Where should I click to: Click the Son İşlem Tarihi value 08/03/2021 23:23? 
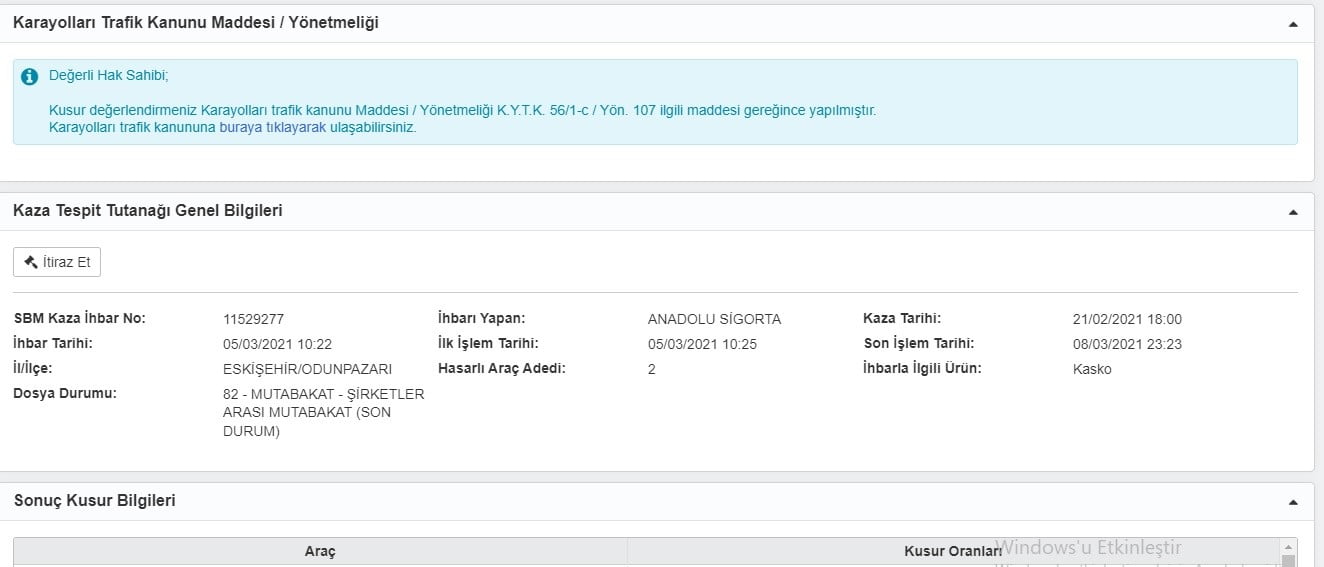(1127, 344)
